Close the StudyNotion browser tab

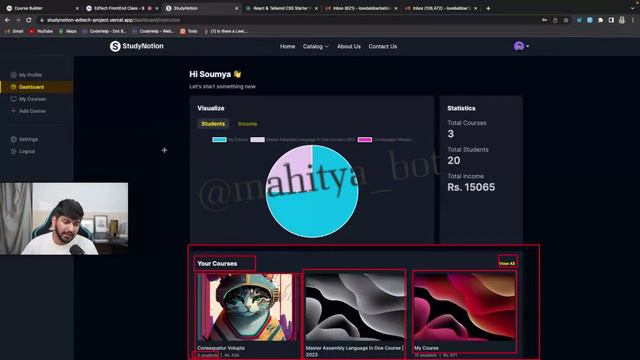point(236,8)
